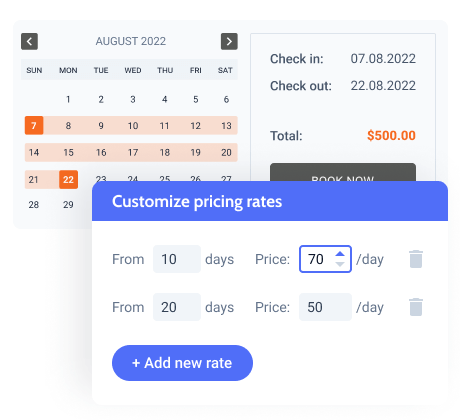The height and width of the screenshot is (420, 460).
Task: Focus the price 50 per day field
Action: click(325, 307)
